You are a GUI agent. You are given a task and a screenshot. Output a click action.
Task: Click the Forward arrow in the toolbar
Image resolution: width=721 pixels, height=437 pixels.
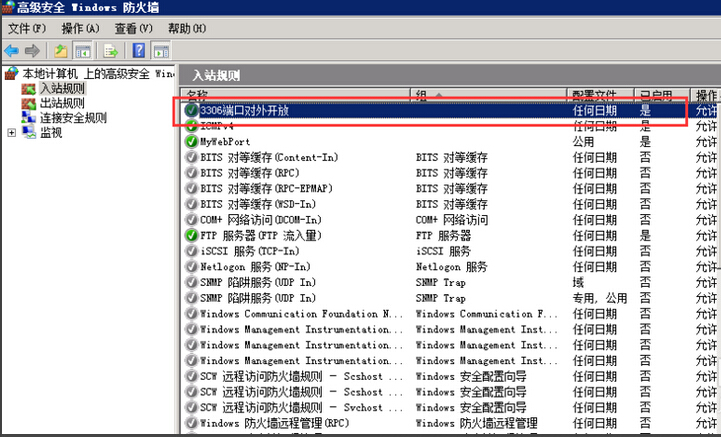pyautogui.click(x=32, y=50)
